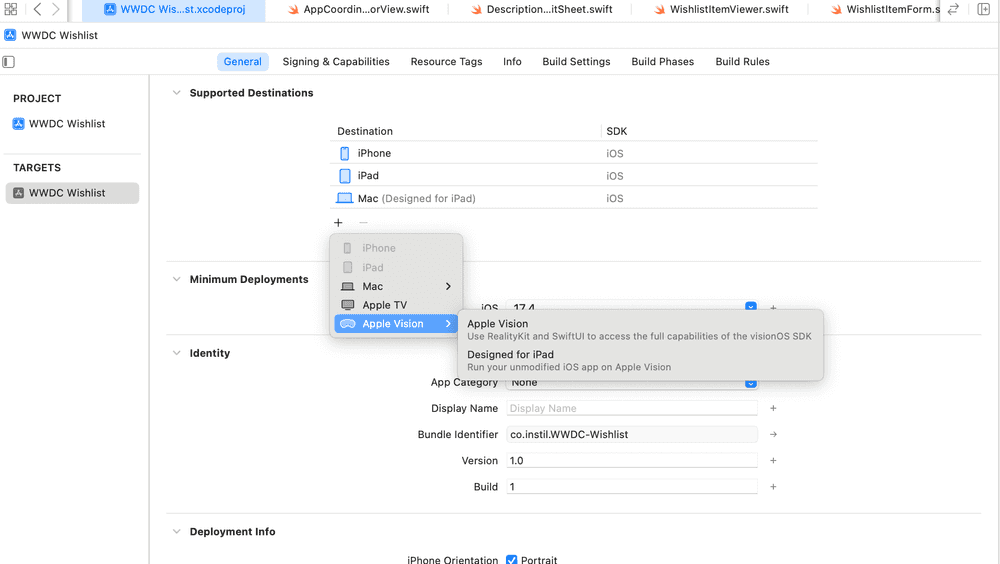
Task: Go back with the left arrow
Action: tap(37, 9)
